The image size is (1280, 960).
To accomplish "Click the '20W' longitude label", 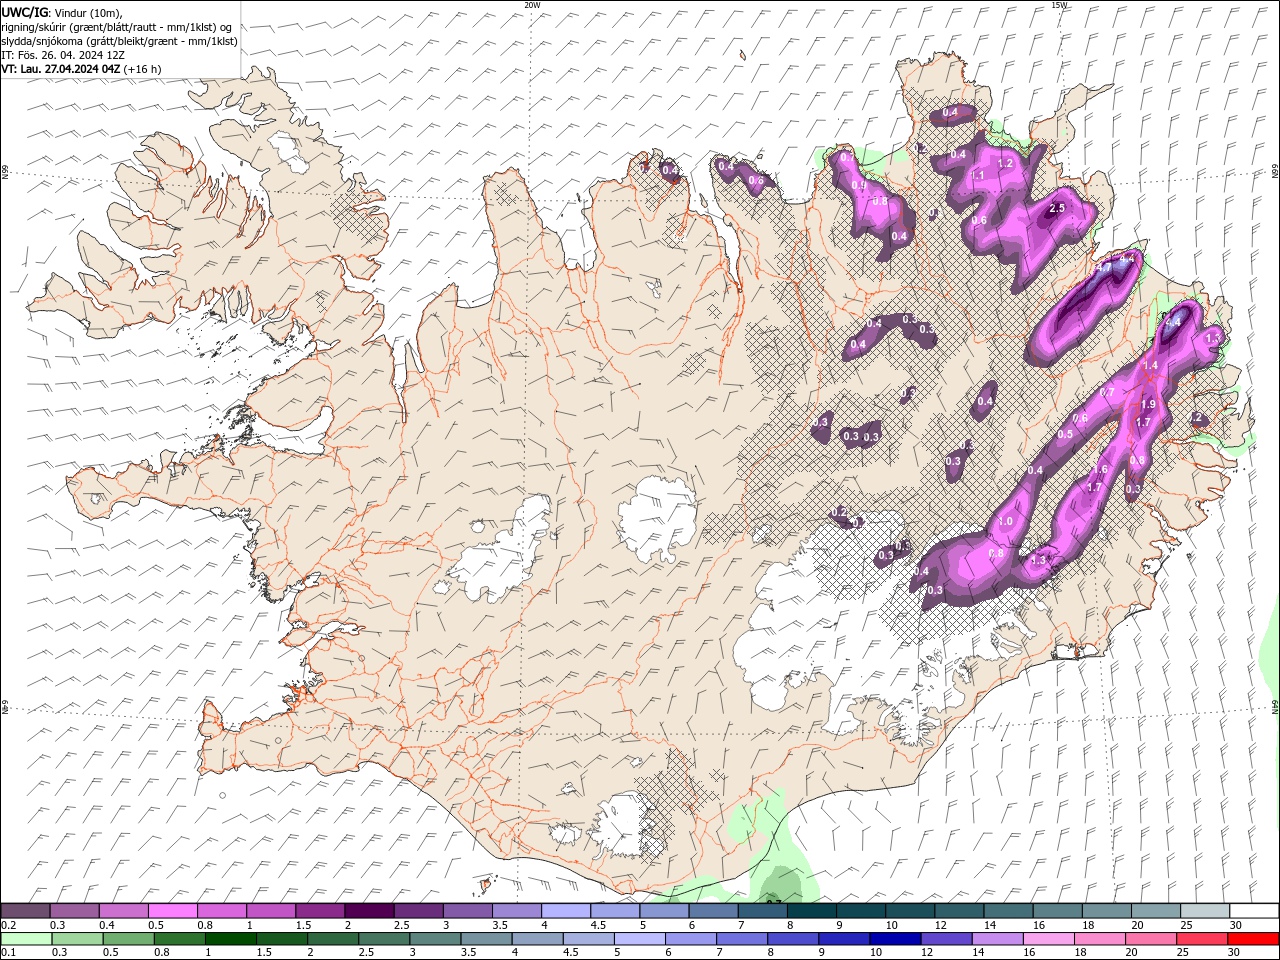I will tap(532, 5).
